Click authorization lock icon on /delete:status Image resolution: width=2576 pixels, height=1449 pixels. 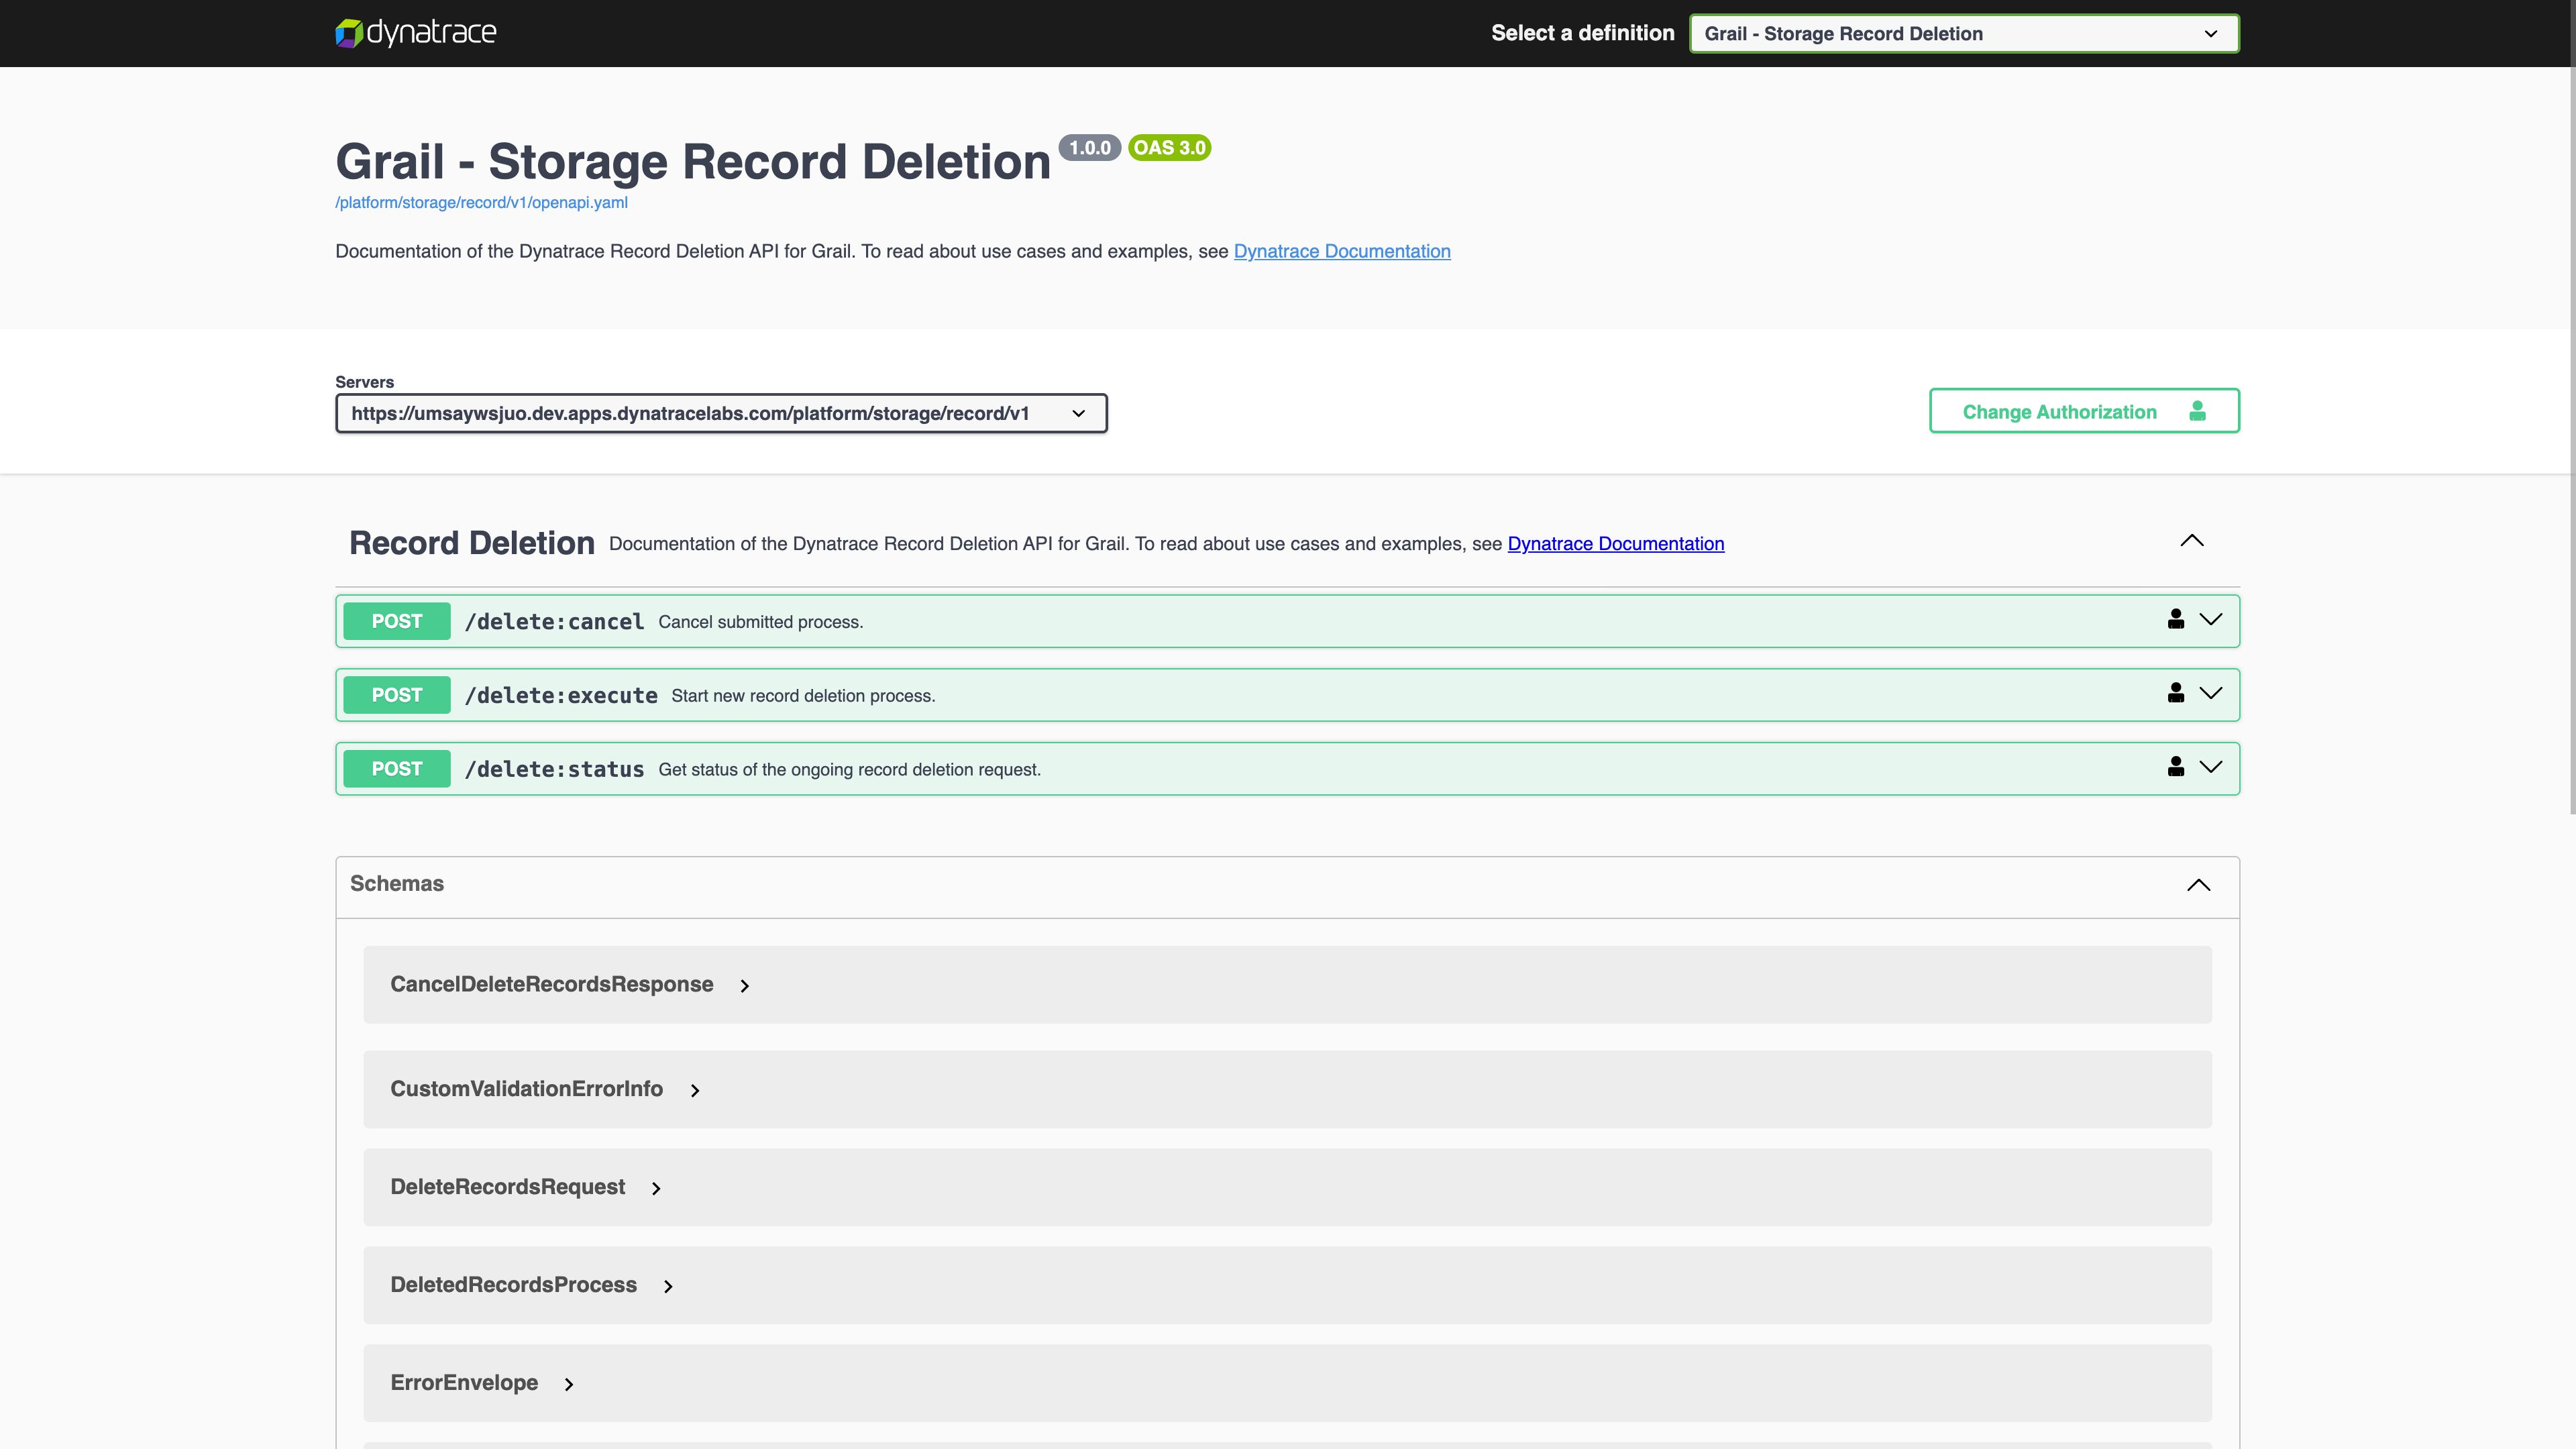tap(2175, 767)
